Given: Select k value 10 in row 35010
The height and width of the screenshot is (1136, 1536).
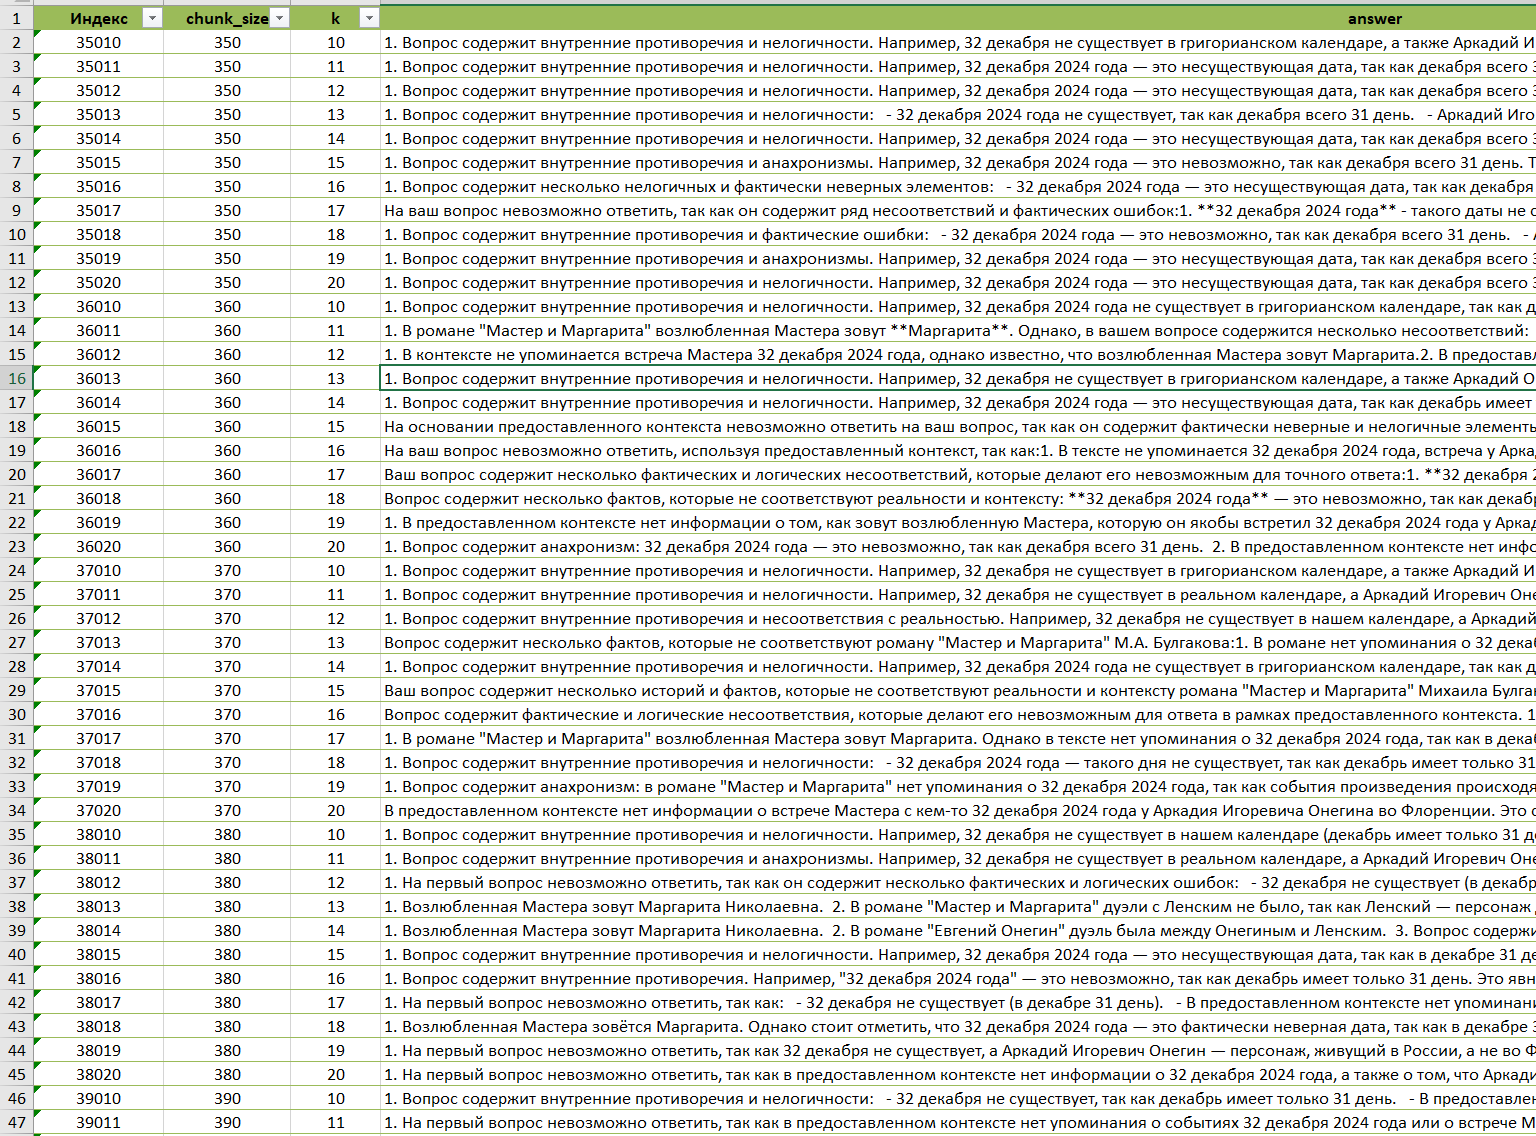Looking at the screenshot, I should click(336, 42).
